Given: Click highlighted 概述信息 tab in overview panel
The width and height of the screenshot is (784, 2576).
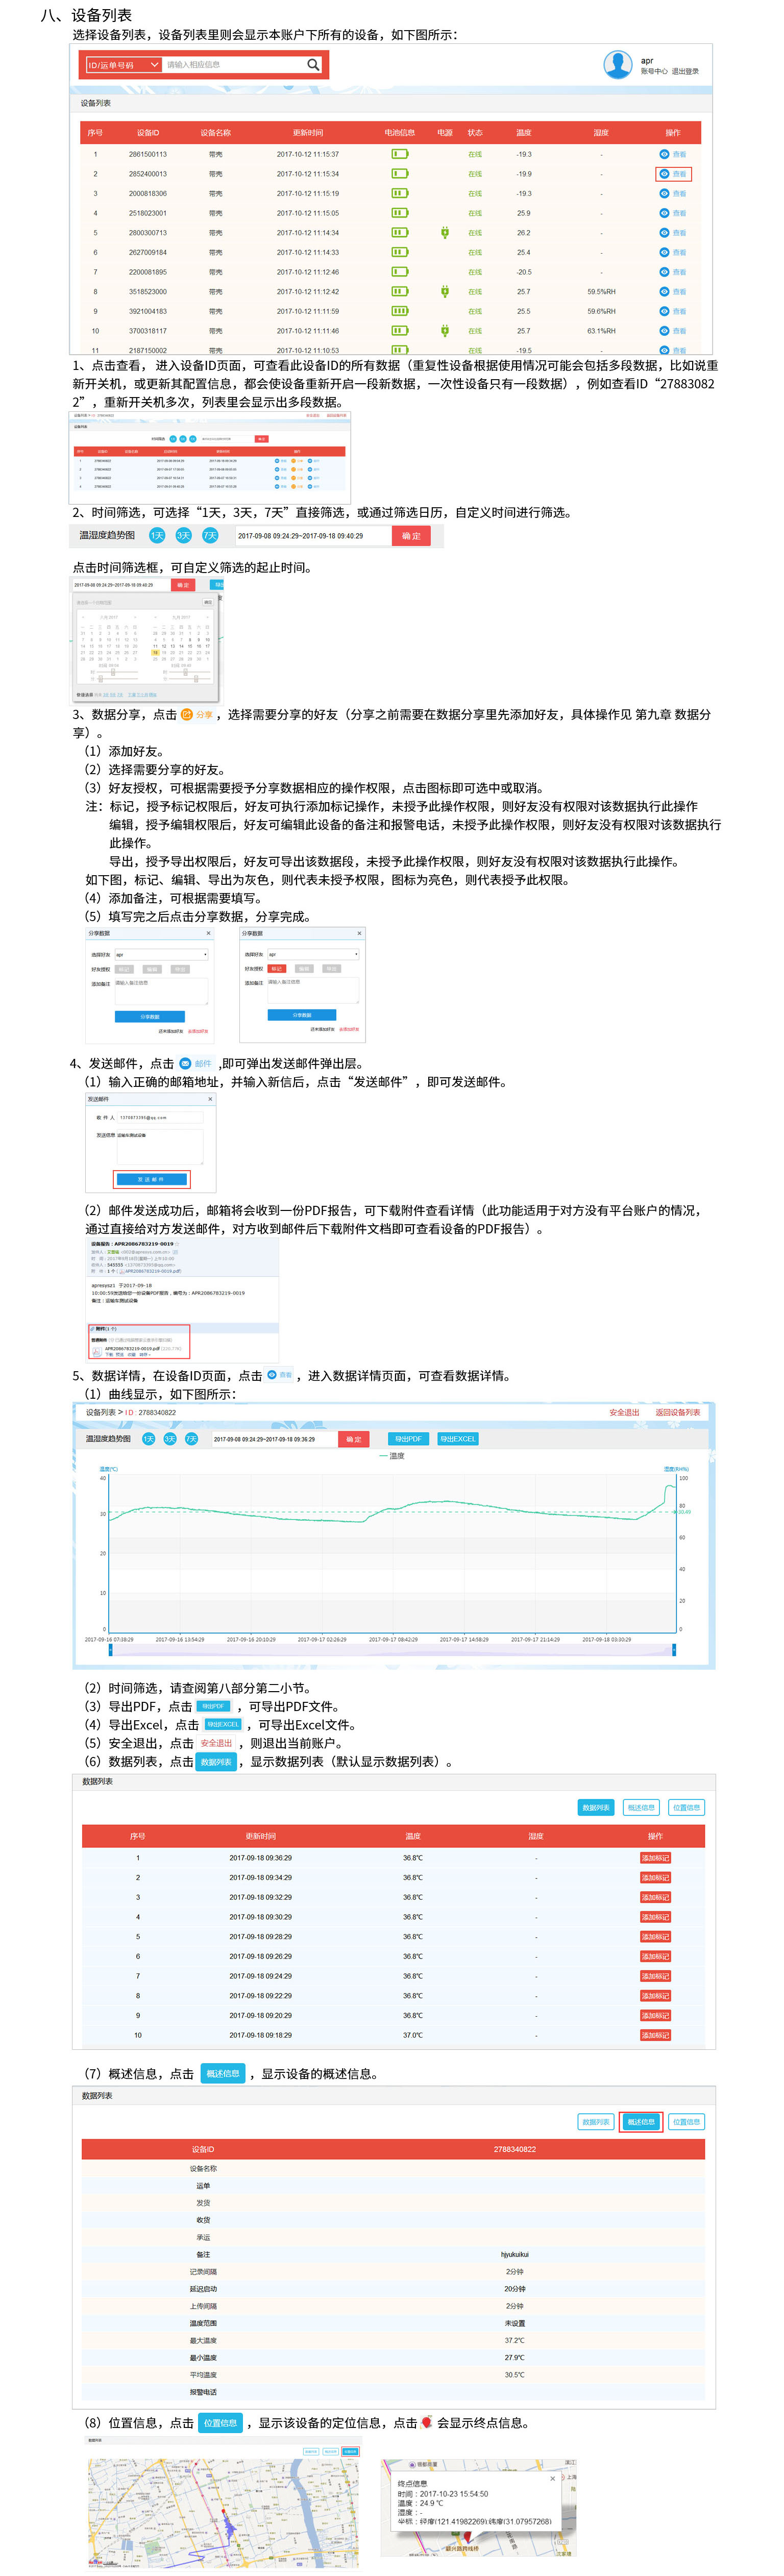Looking at the screenshot, I should click(x=641, y=2121).
